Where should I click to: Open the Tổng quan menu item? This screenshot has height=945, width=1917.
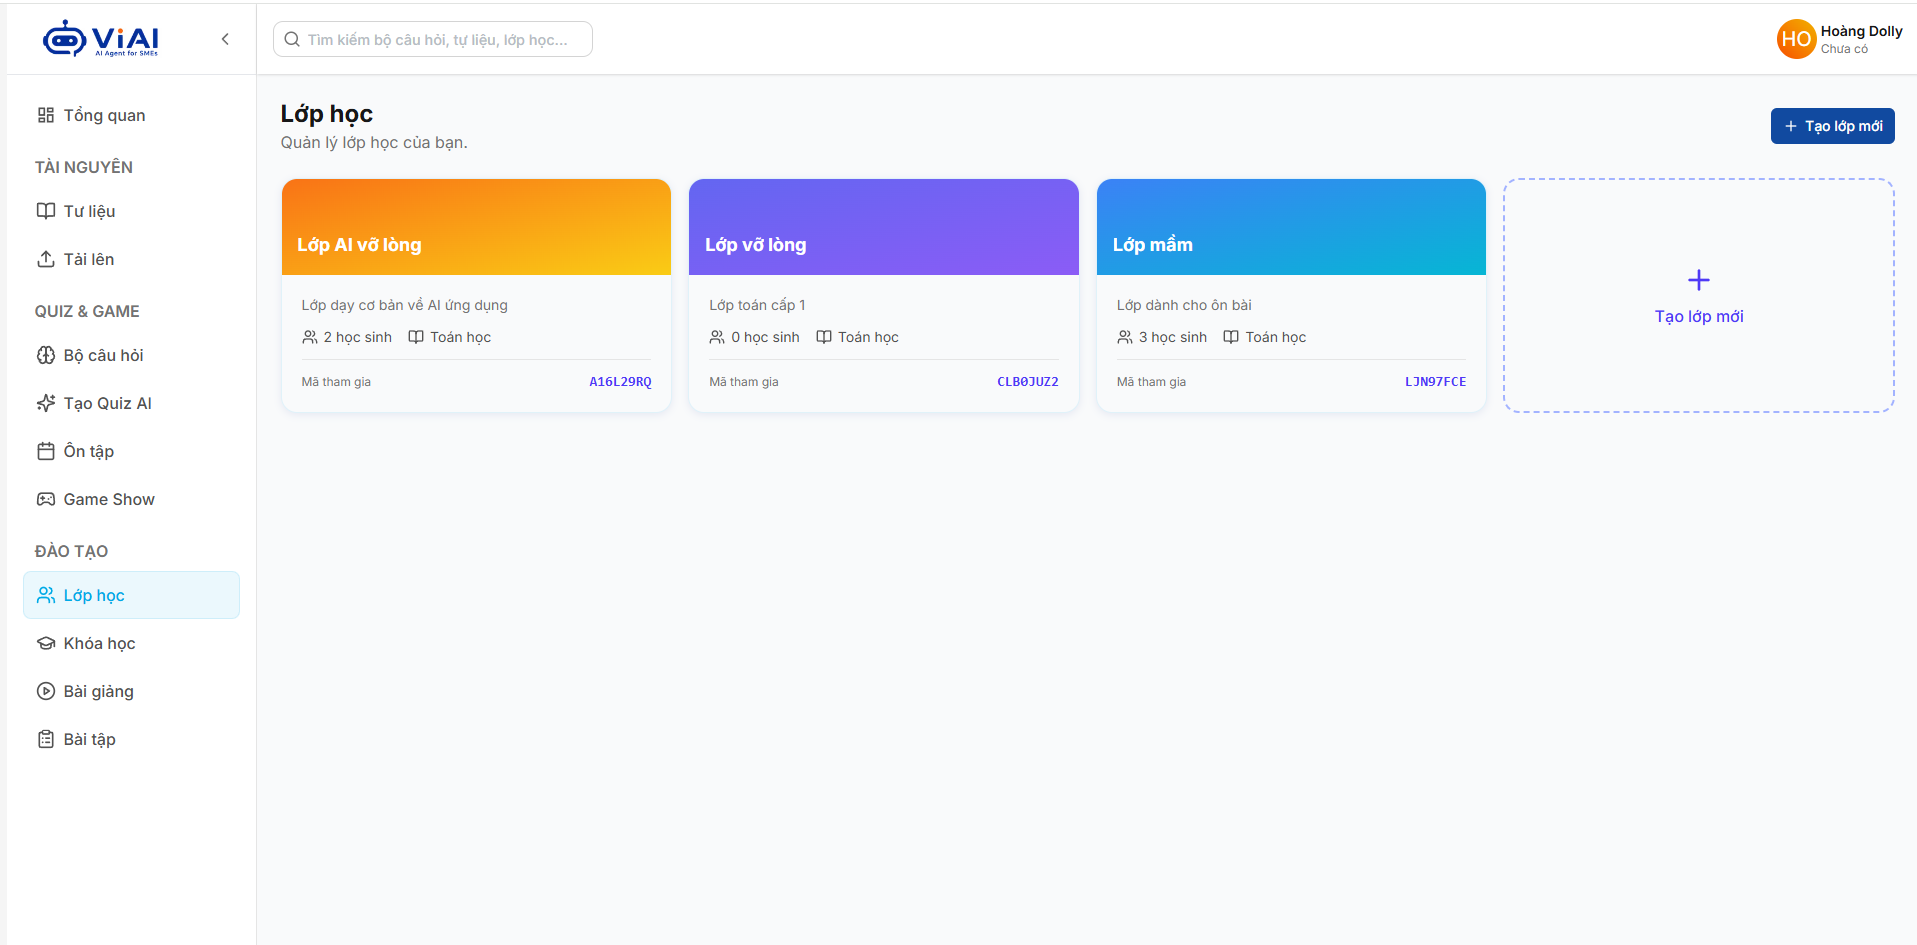tap(131, 115)
